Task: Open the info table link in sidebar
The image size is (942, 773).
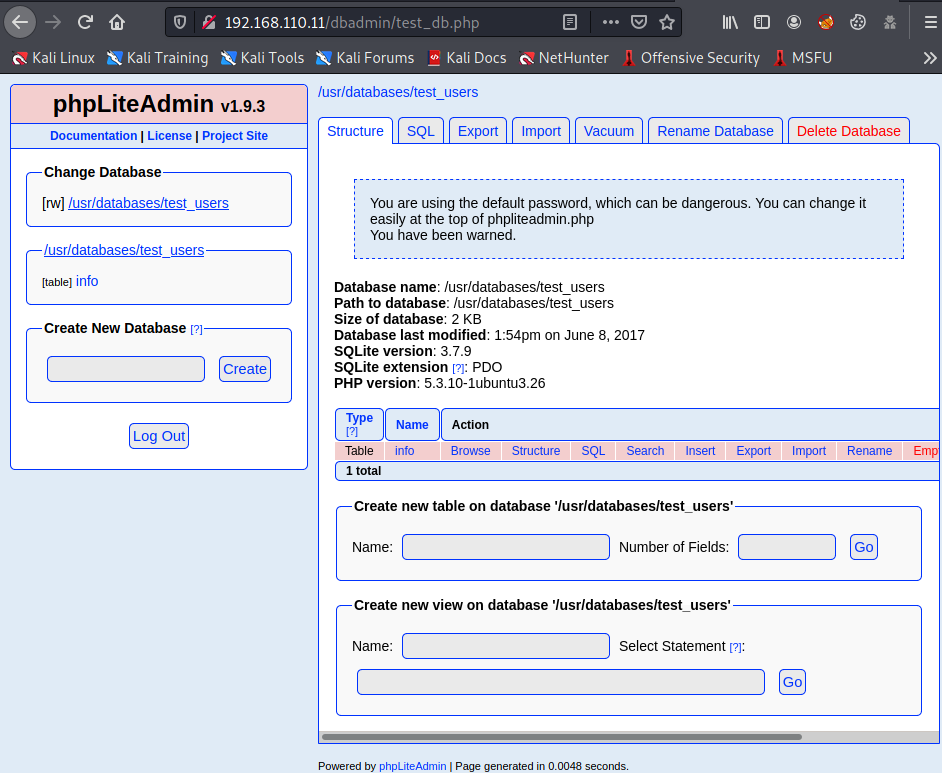Action: coord(87,281)
